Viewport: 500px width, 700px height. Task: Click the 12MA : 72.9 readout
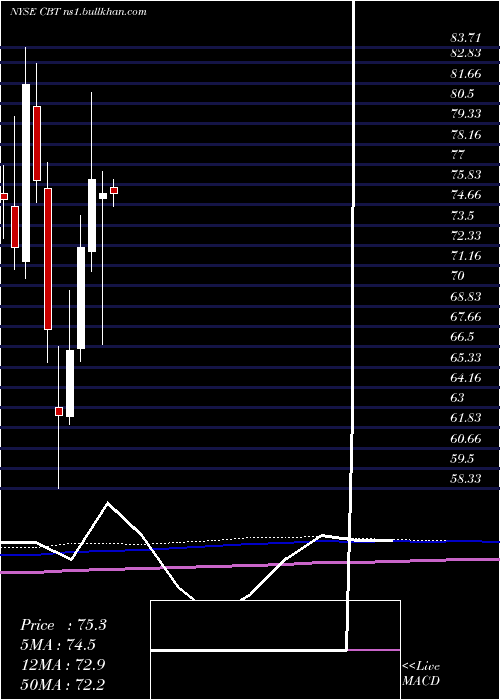[63, 665]
